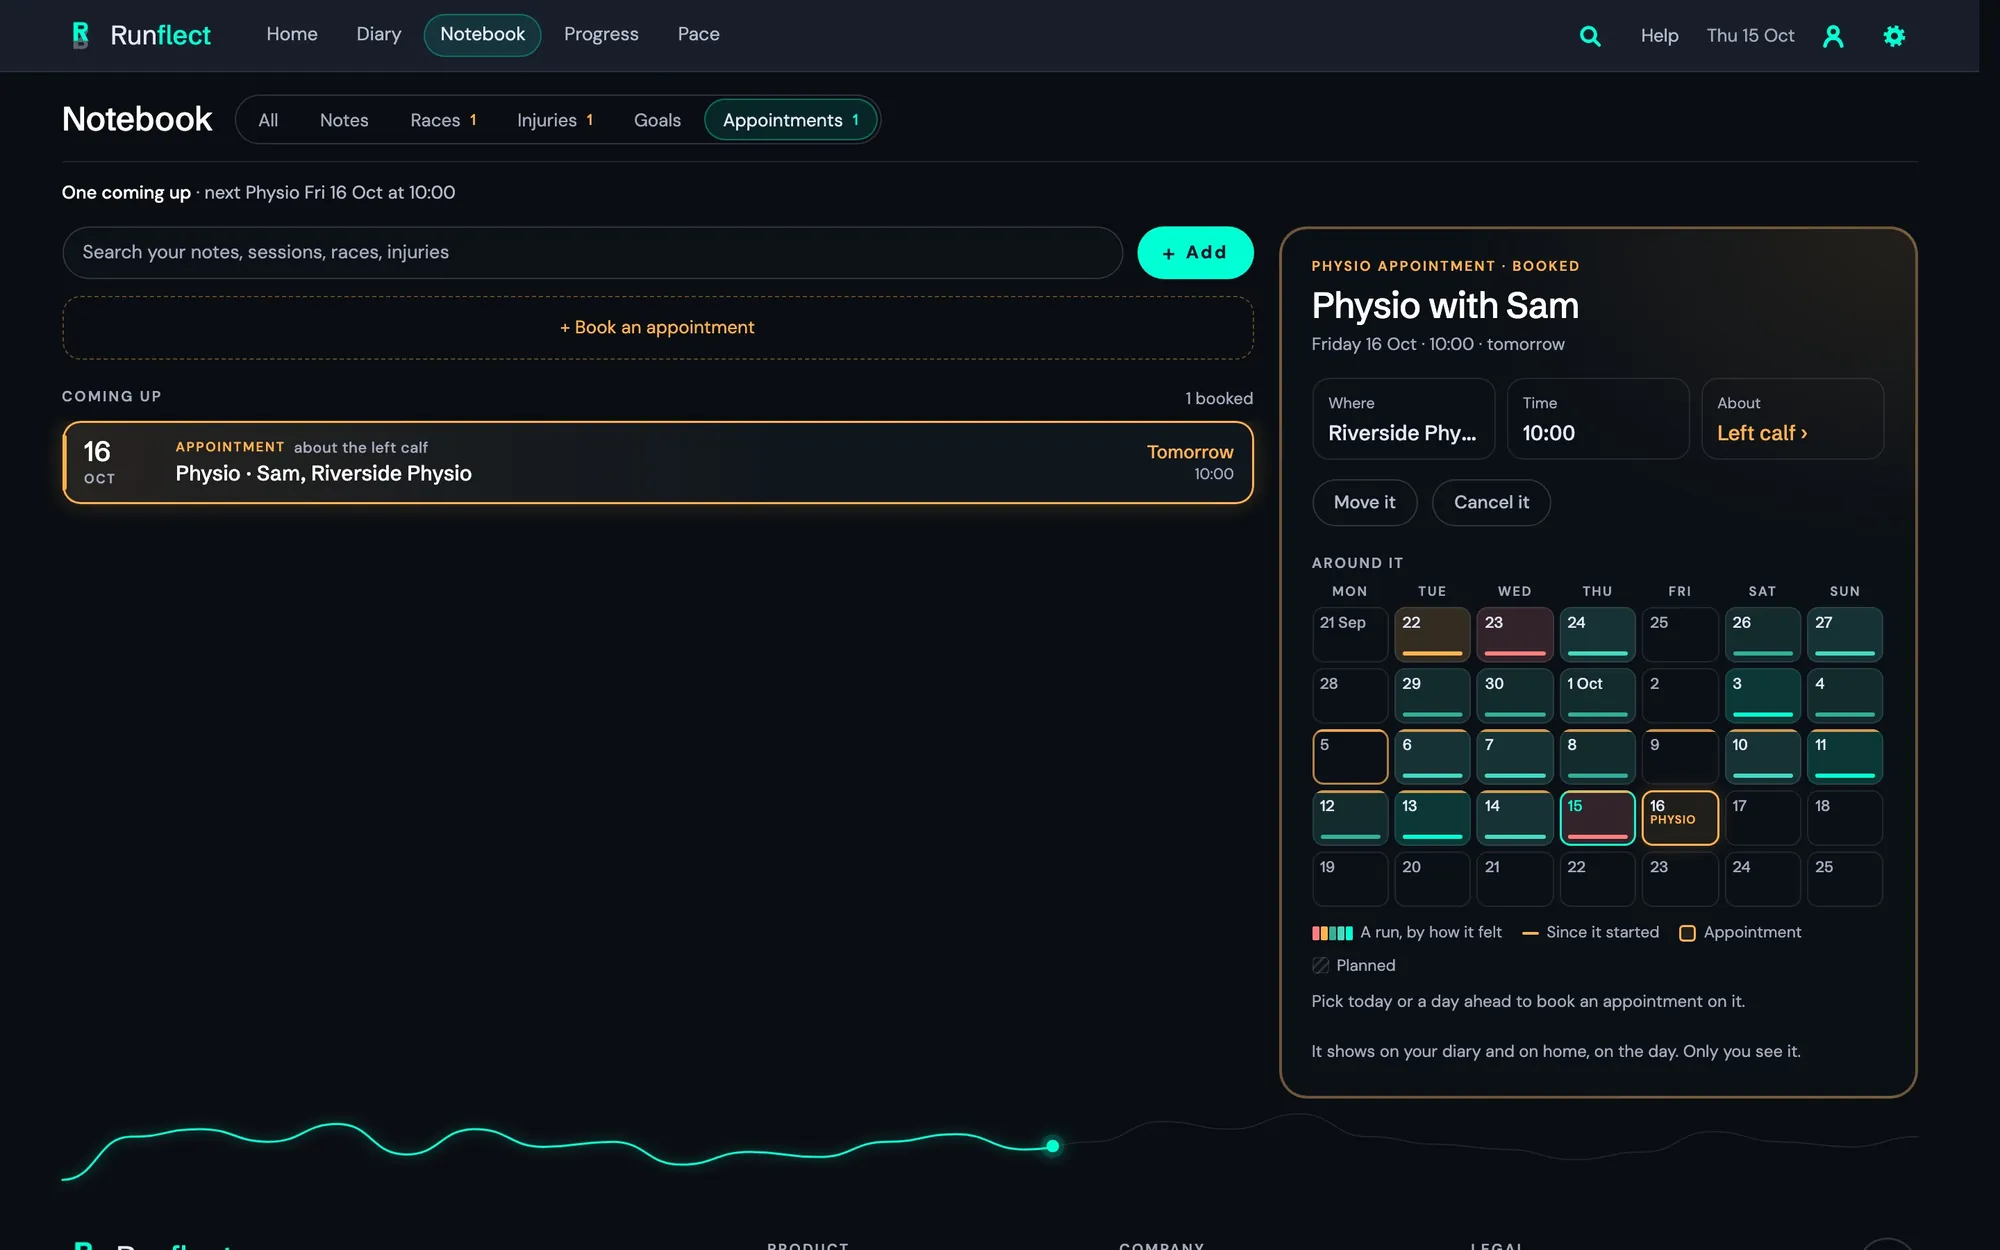Image resolution: width=2000 pixels, height=1250 pixels.
Task: Open the settings gear icon
Action: point(1894,36)
